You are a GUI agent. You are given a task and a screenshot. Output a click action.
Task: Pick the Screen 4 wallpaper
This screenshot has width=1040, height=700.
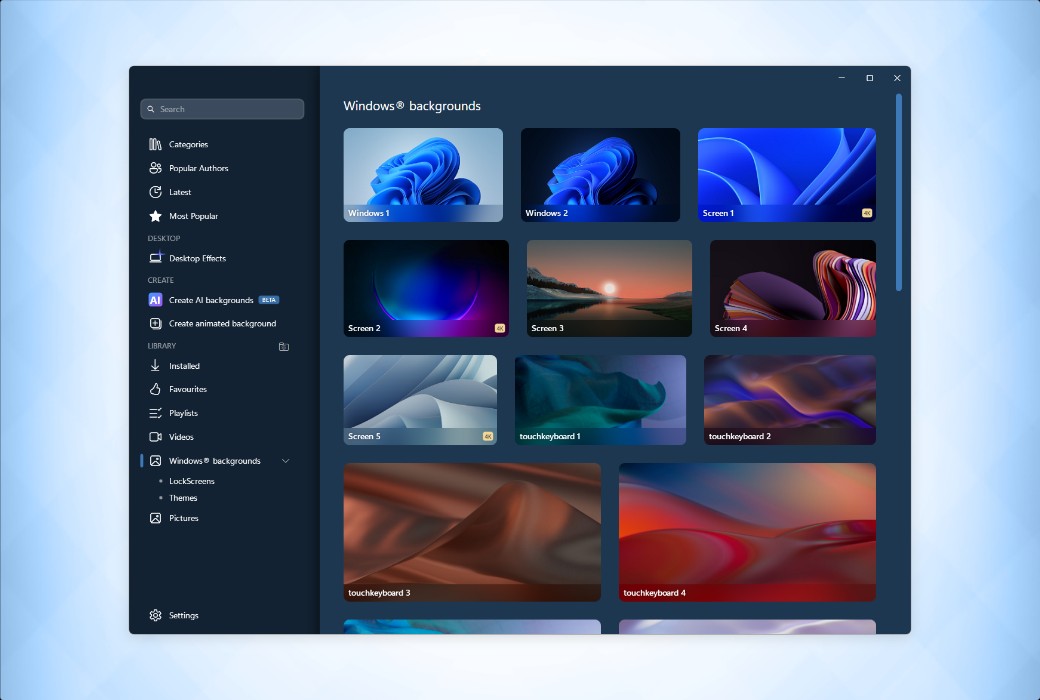pyautogui.click(x=793, y=288)
